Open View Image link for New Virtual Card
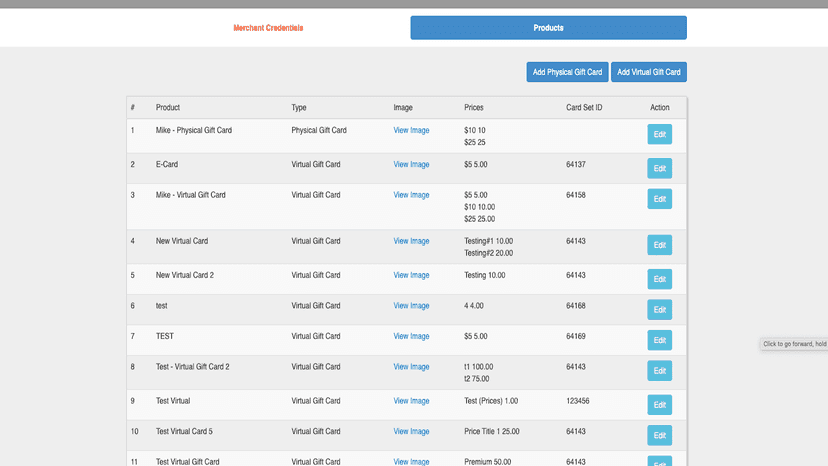 tap(411, 241)
